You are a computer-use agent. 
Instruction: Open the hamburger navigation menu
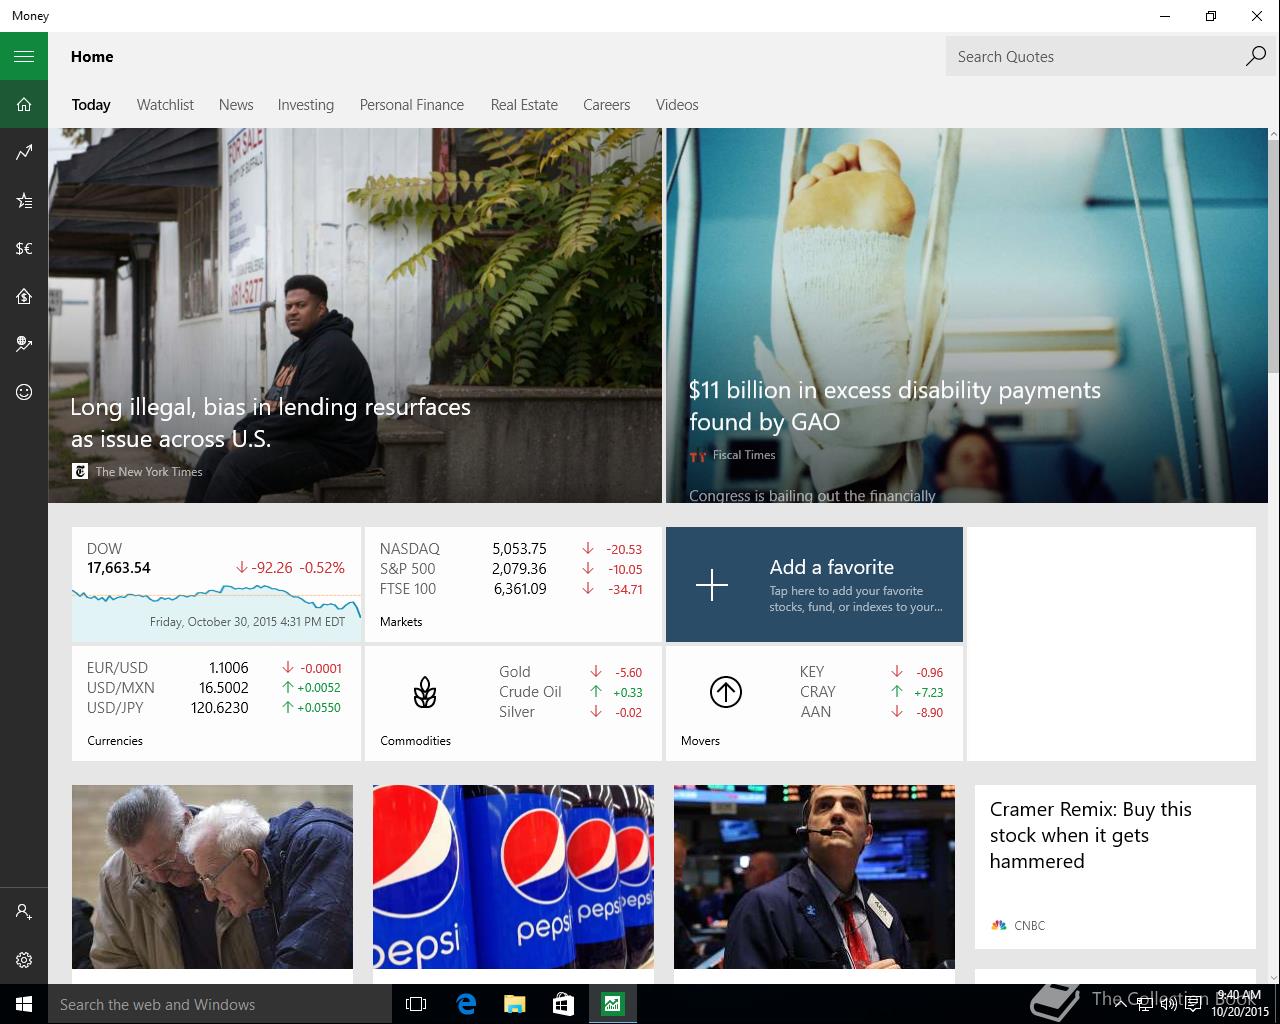click(x=24, y=56)
